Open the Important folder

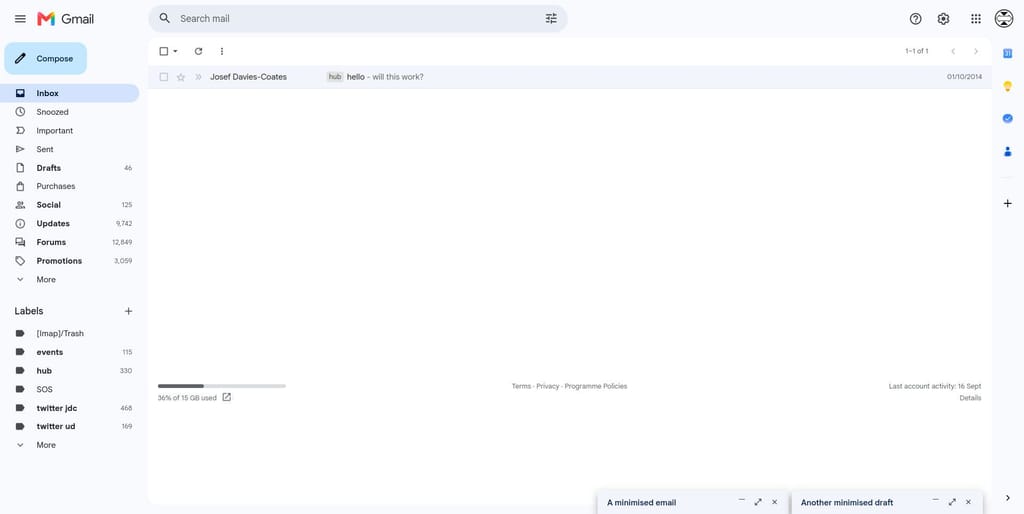[70, 131]
